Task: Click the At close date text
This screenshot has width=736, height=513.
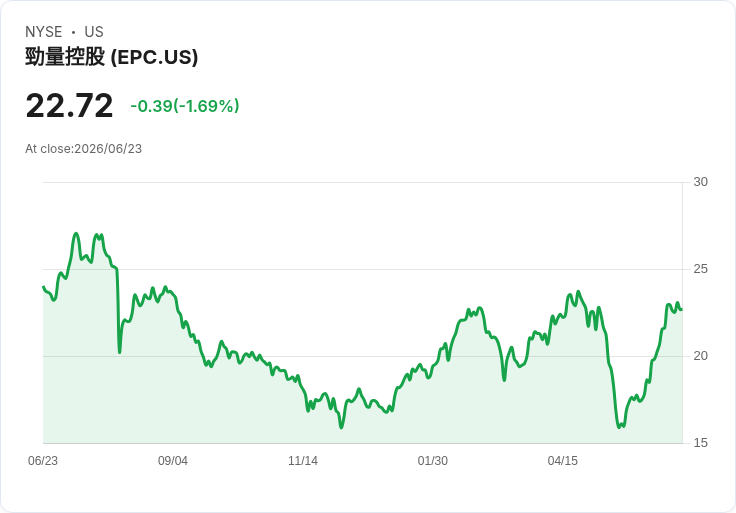Action: [x=84, y=149]
